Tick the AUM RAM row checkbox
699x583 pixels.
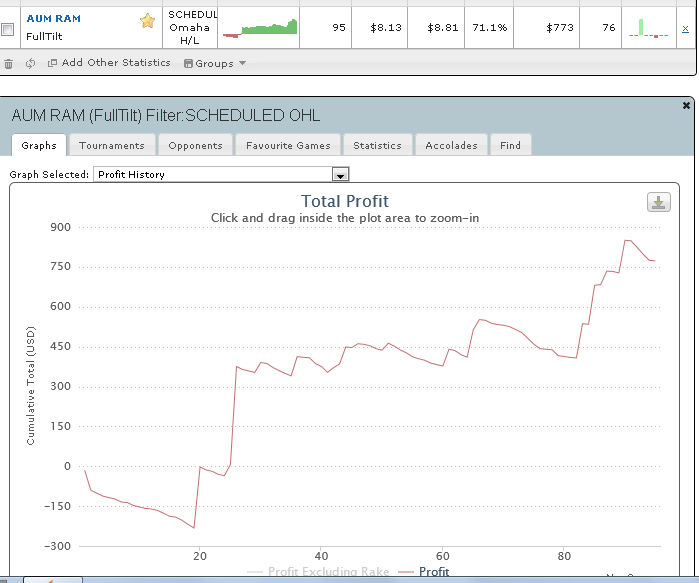point(8,29)
